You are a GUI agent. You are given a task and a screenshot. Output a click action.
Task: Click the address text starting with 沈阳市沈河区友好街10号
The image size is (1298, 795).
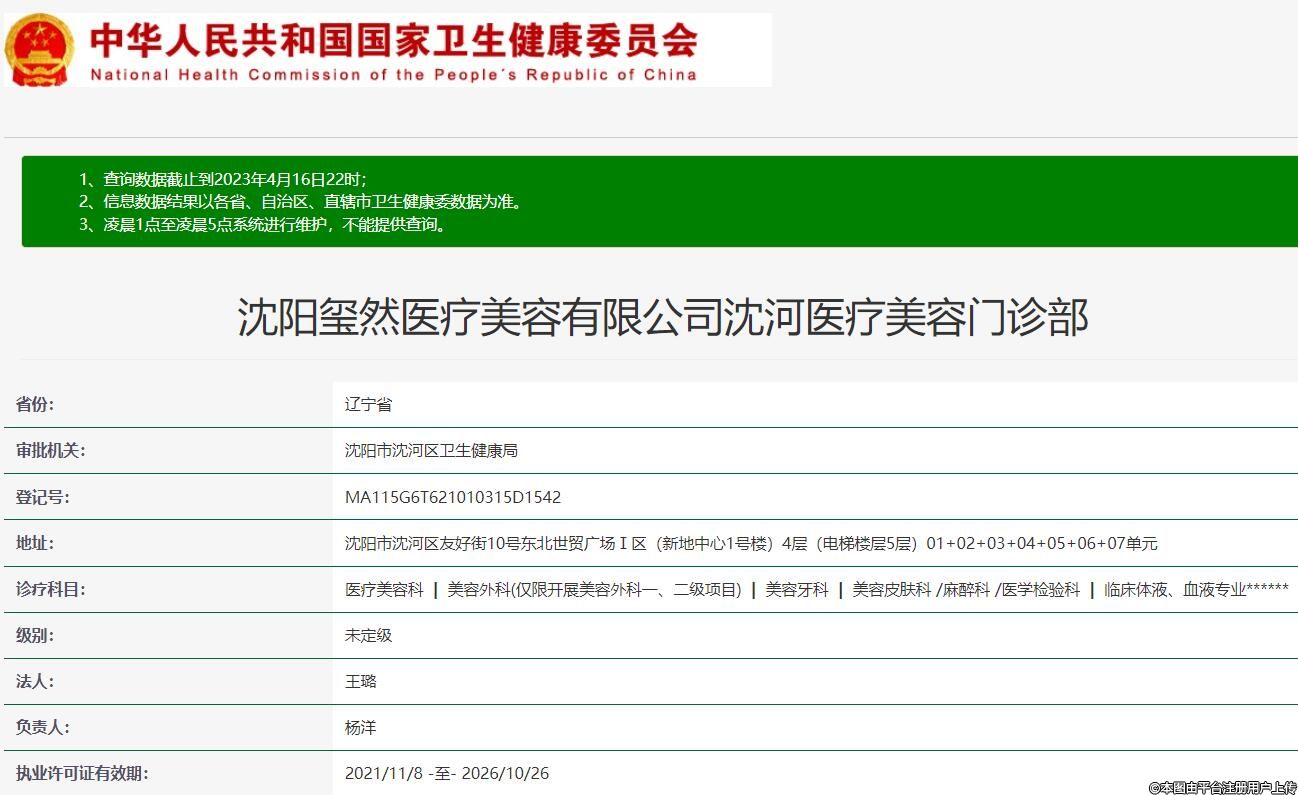point(750,544)
